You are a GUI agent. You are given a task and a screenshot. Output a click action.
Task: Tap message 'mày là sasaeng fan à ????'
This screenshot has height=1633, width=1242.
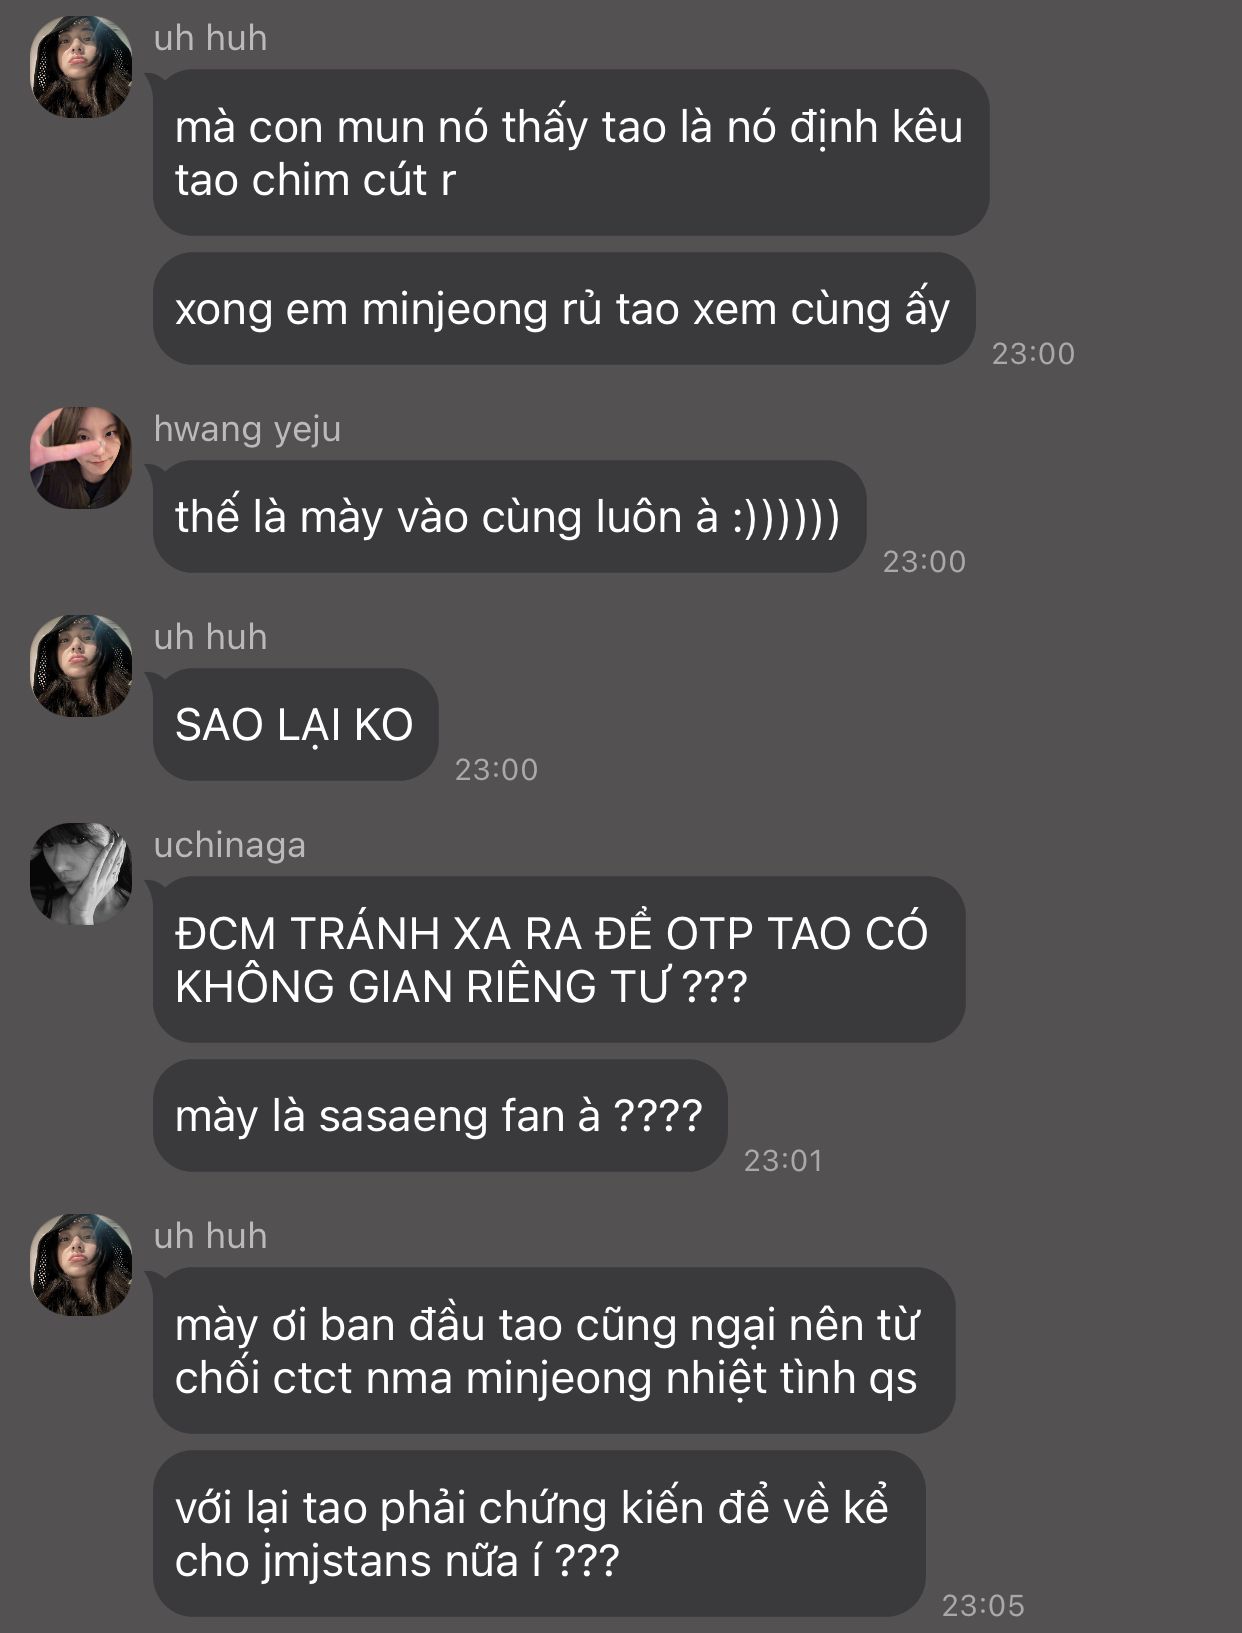tap(440, 1116)
